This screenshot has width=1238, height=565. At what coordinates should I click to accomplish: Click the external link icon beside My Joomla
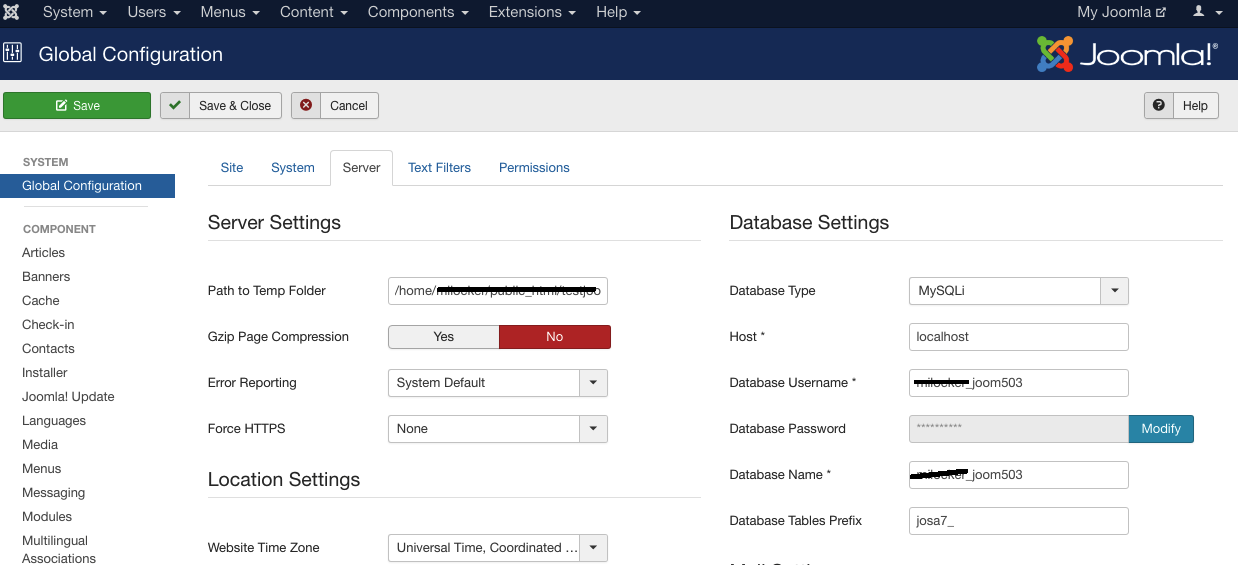[1161, 13]
